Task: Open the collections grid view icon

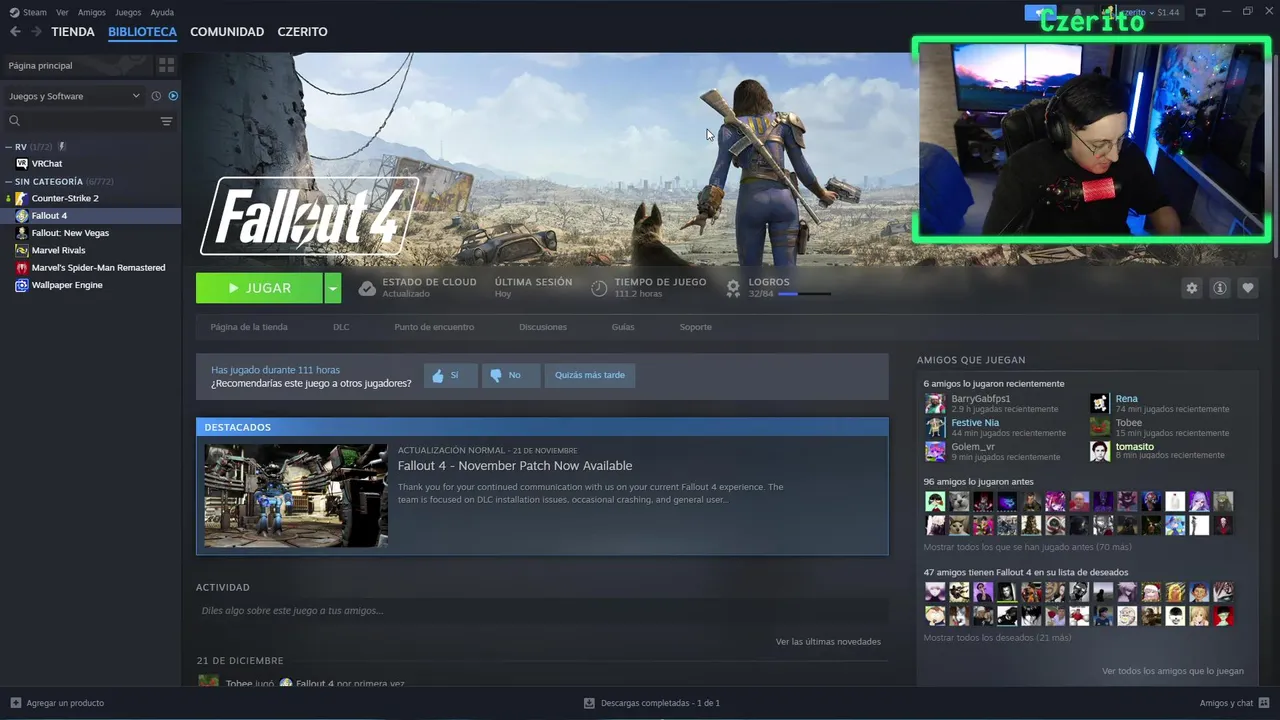Action: pos(166,65)
